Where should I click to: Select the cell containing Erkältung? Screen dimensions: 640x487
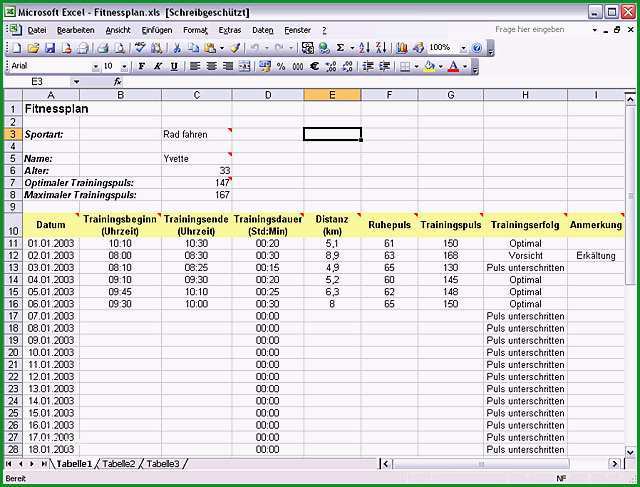pyautogui.click(x=596, y=256)
